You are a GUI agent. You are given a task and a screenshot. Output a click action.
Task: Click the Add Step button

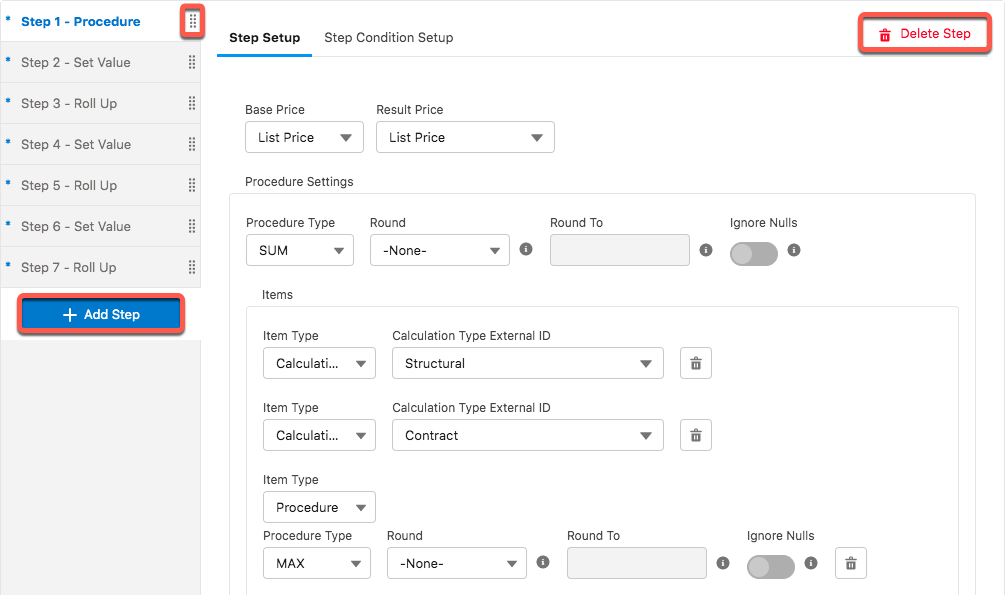click(x=100, y=314)
